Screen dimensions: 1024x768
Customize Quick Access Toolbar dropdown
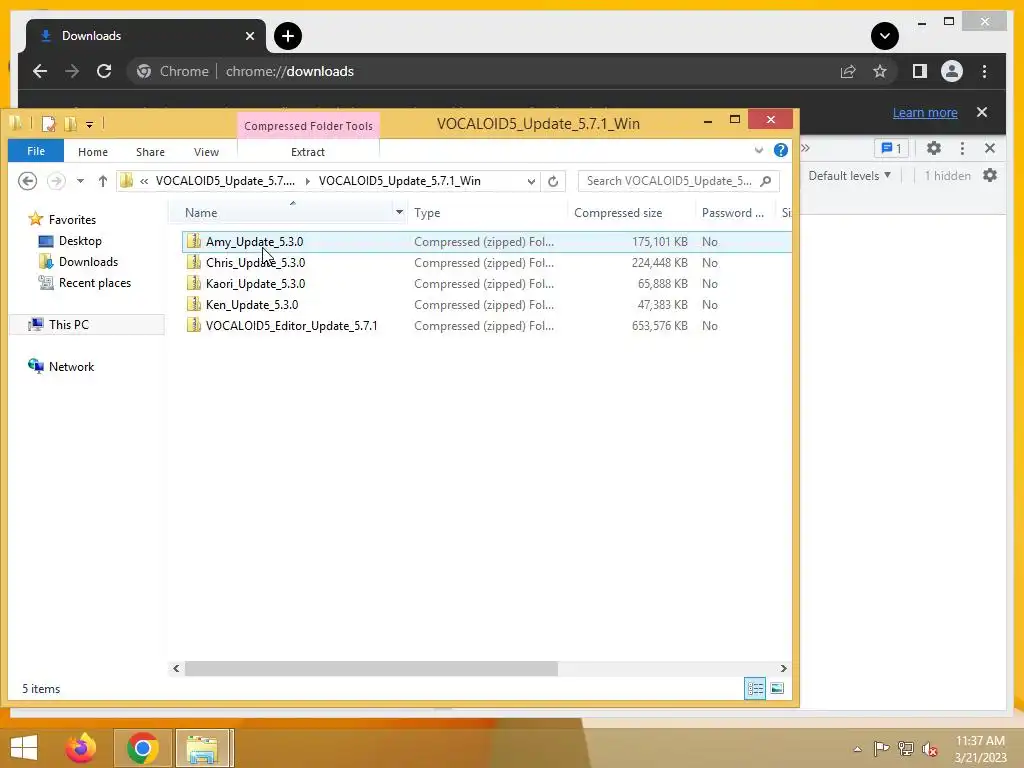coord(89,124)
